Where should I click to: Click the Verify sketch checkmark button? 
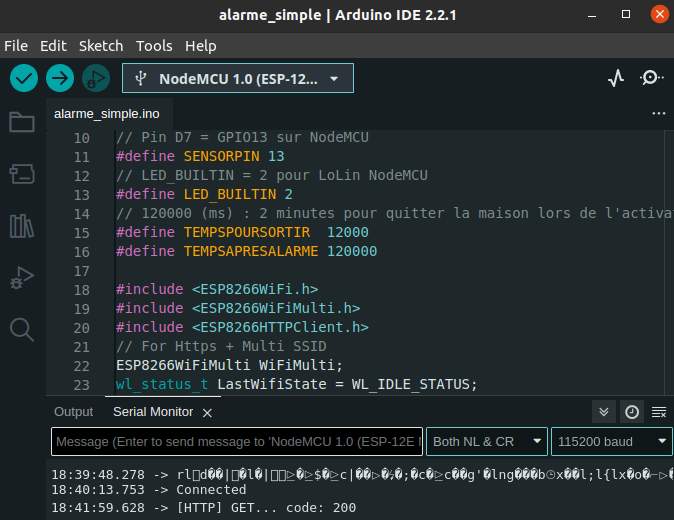(24, 78)
